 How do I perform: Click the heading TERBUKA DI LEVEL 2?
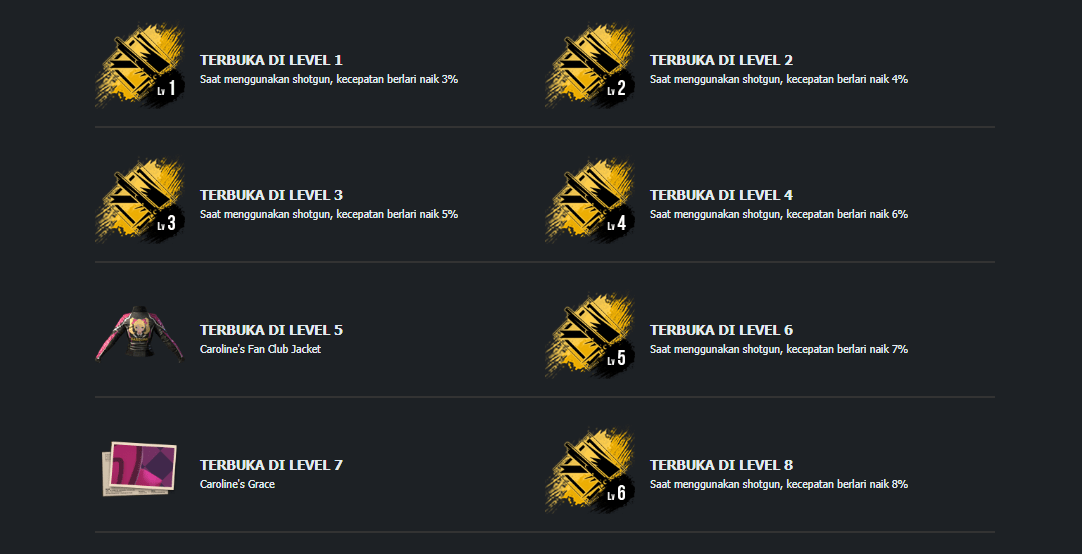coord(721,60)
